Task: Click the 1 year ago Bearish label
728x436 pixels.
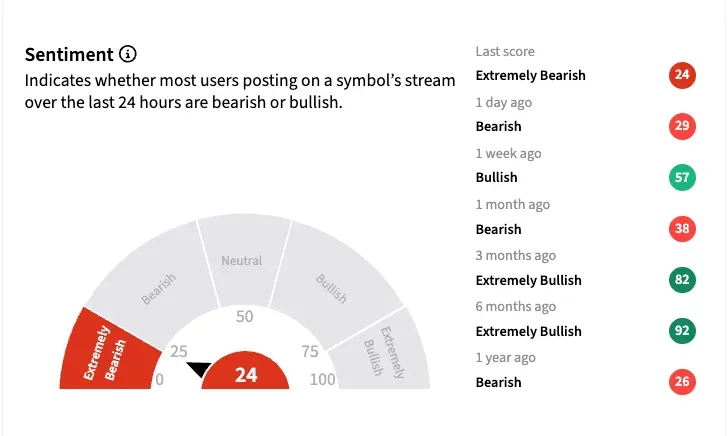Action: (498, 382)
